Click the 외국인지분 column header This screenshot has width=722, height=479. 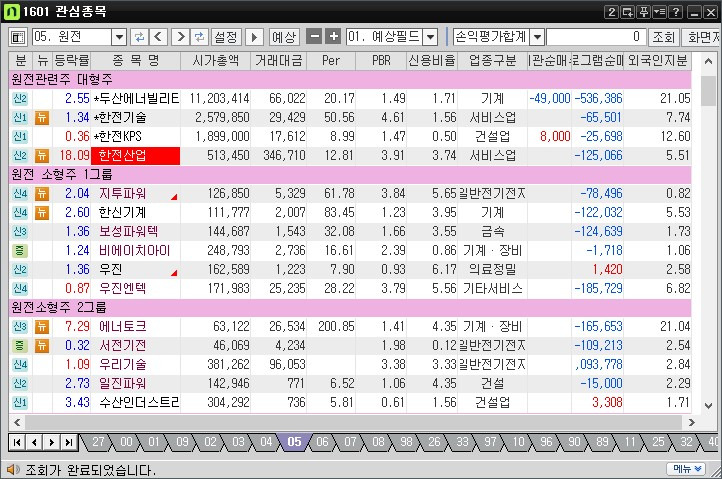[x=657, y=61]
